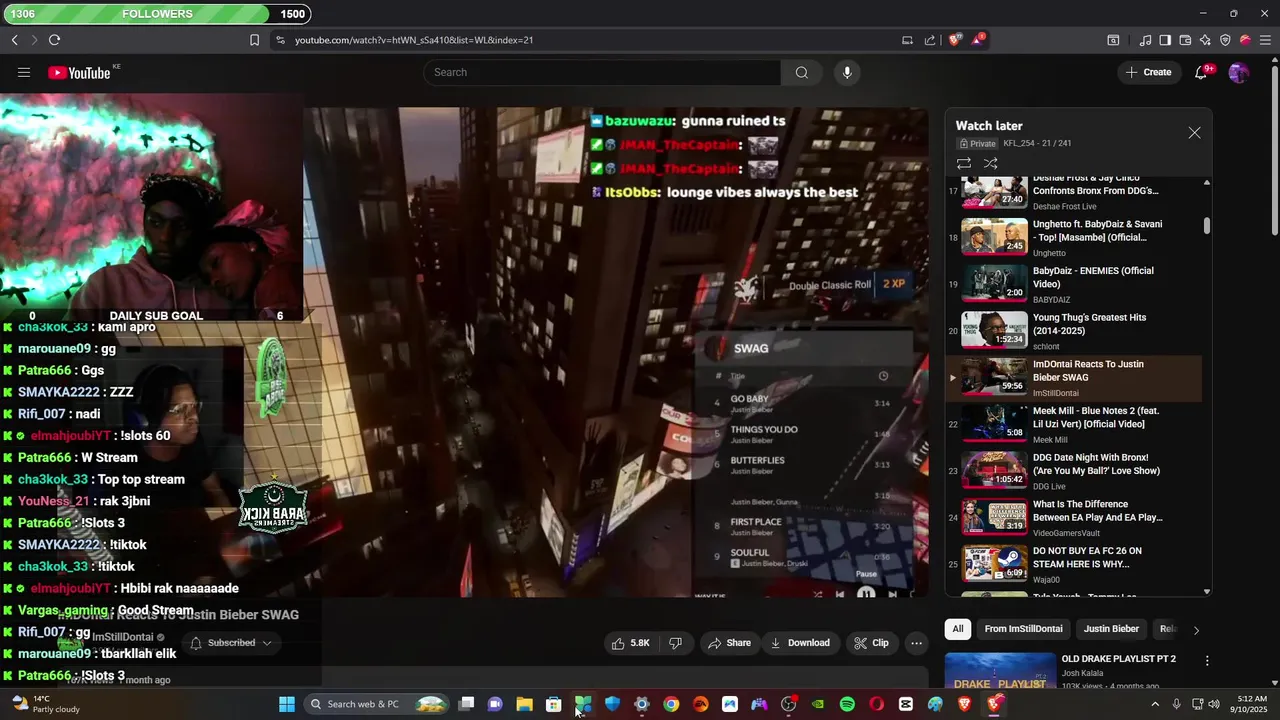Open the account avatar menu
This screenshot has width=1280, height=720.
1238,72
